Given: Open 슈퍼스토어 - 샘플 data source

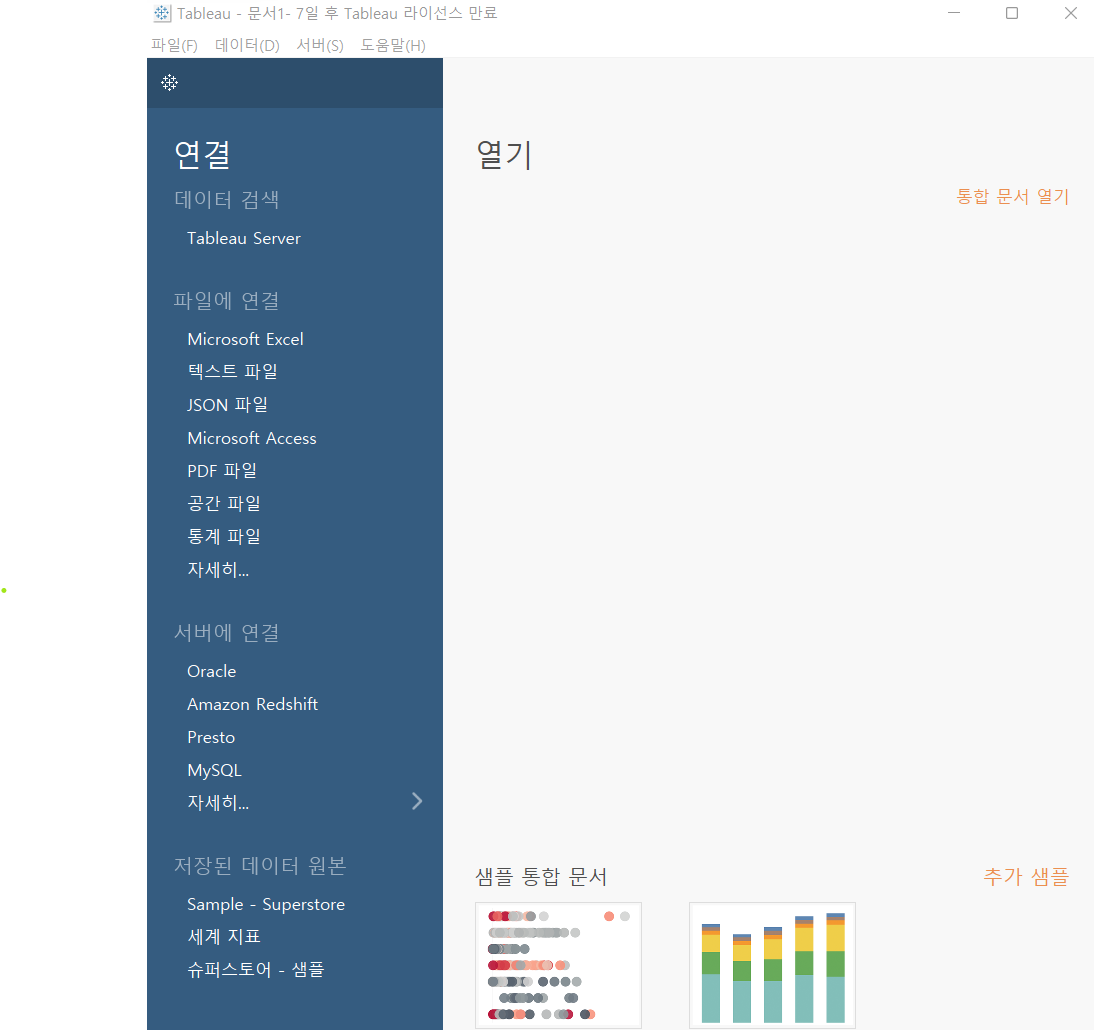Looking at the screenshot, I should pyautogui.click(x=255, y=969).
